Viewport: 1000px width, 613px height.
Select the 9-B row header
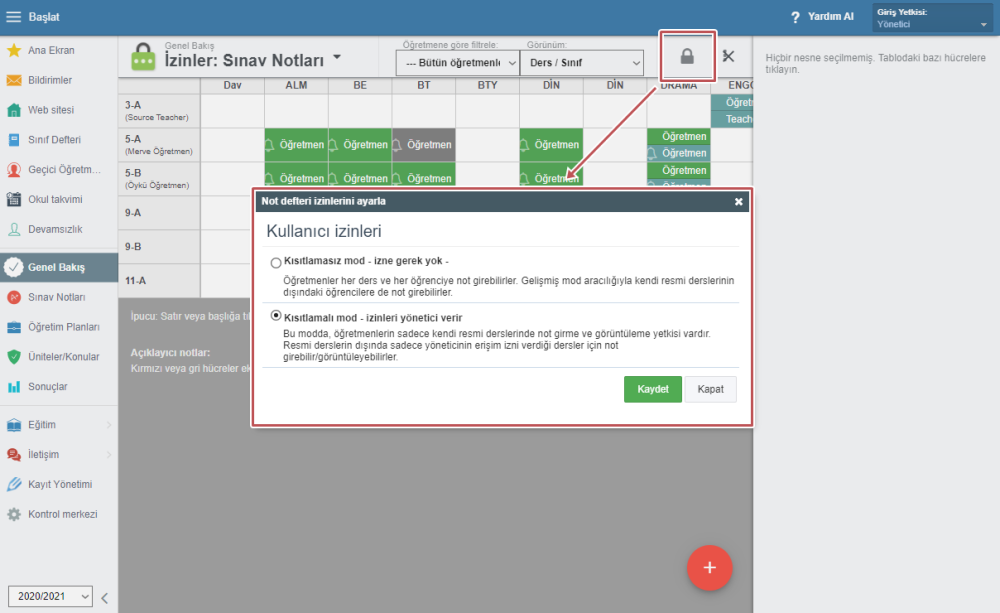click(159, 246)
